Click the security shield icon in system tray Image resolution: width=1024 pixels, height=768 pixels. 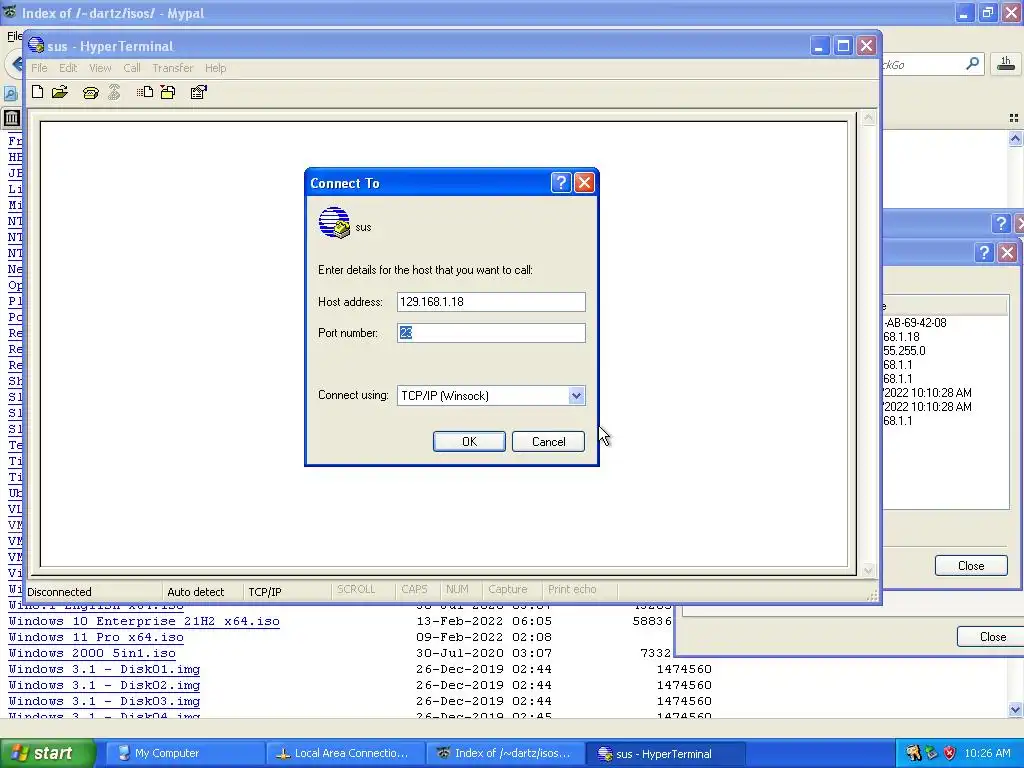(x=950, y=753)
